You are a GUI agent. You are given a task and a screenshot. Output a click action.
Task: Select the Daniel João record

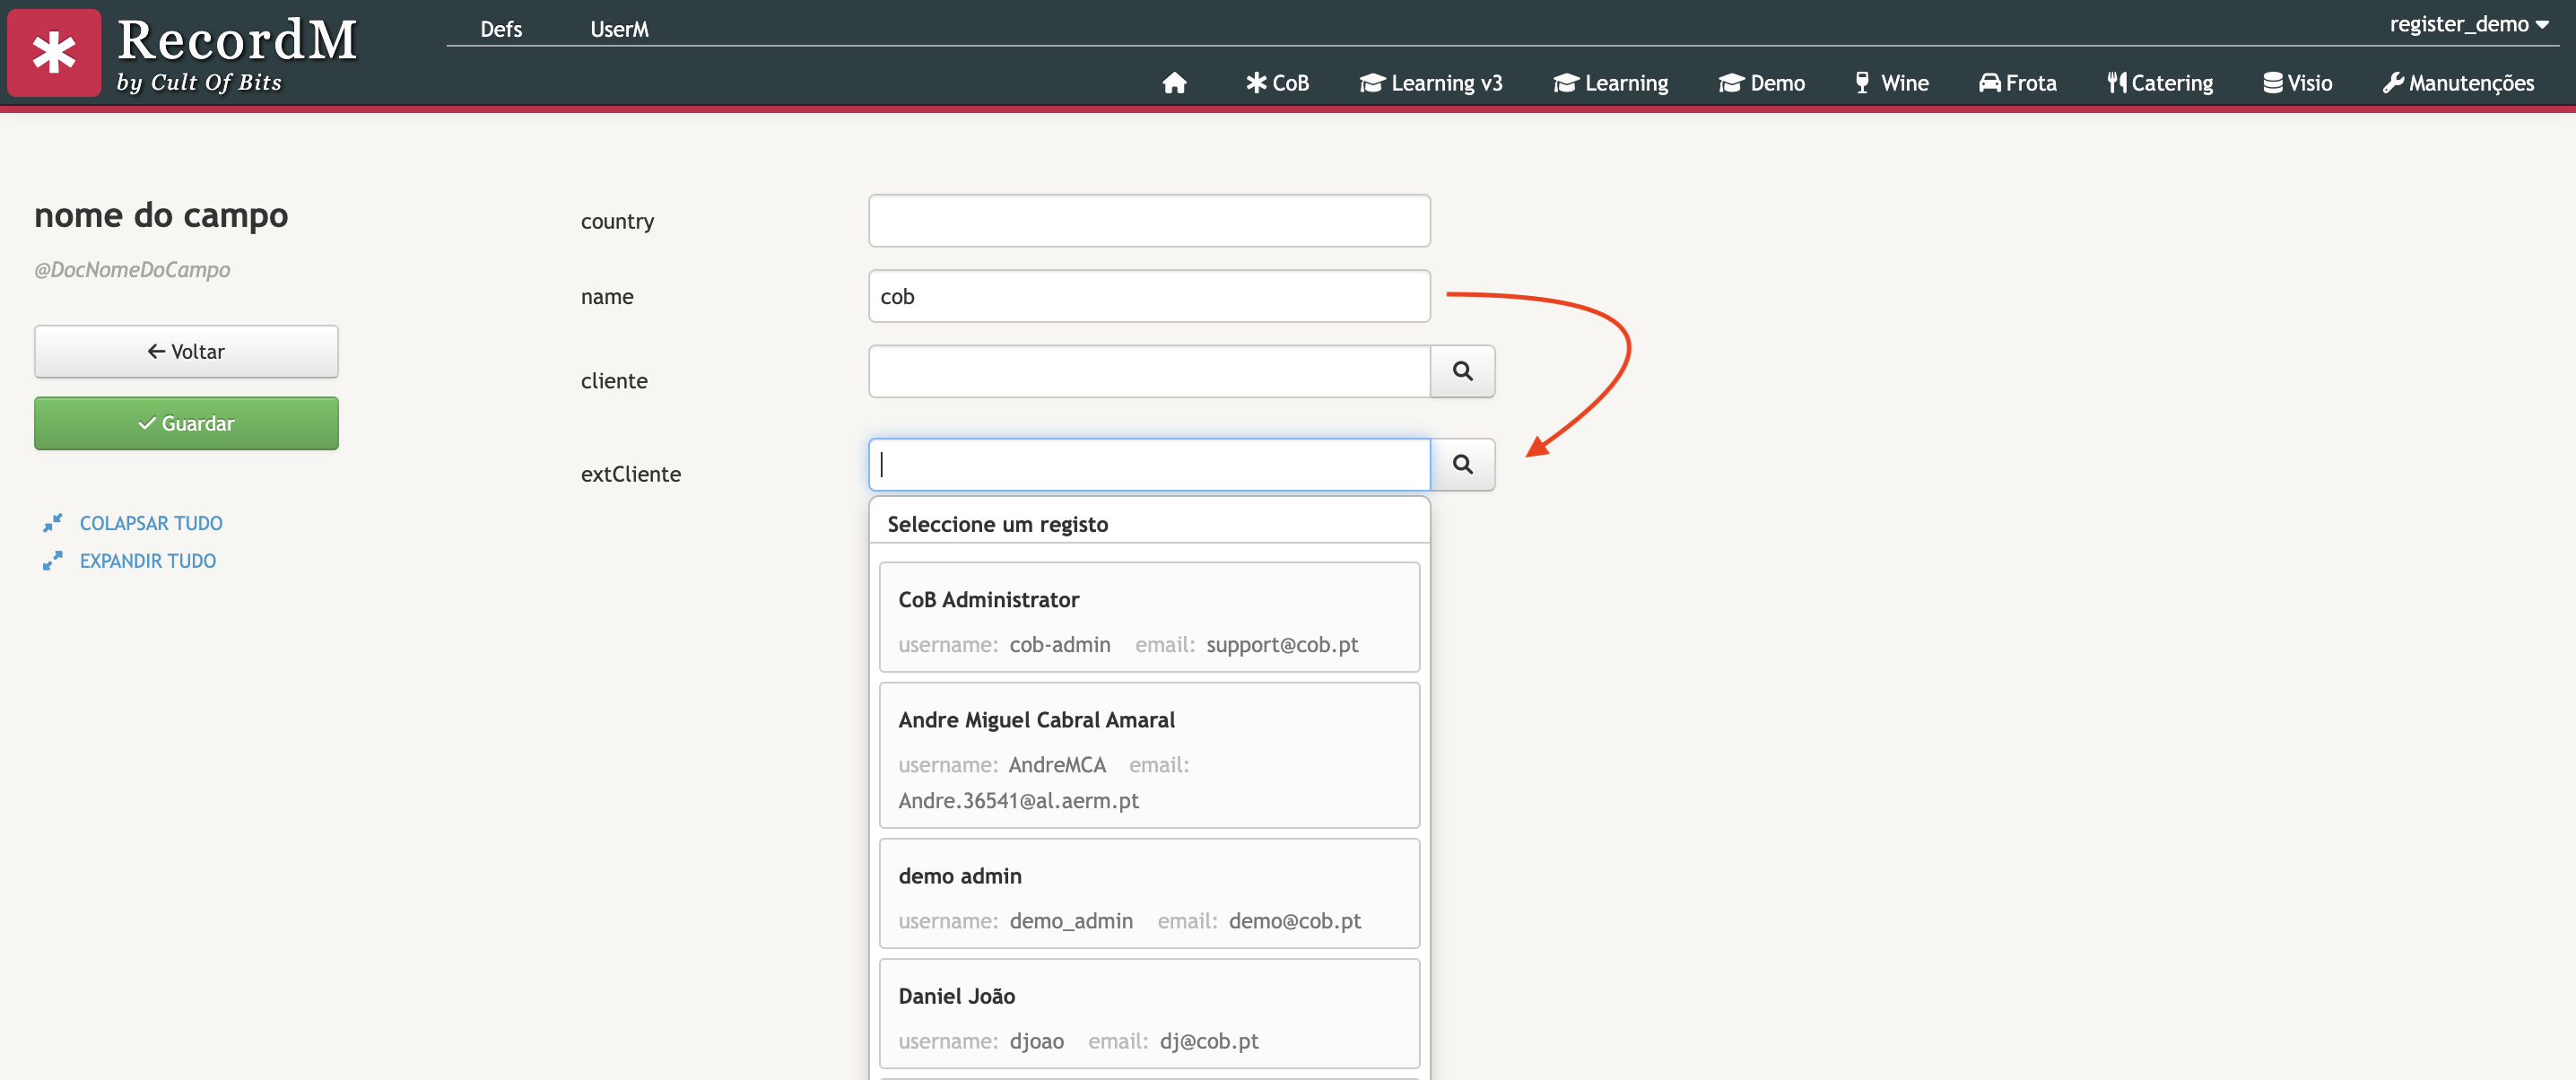1149,1013
